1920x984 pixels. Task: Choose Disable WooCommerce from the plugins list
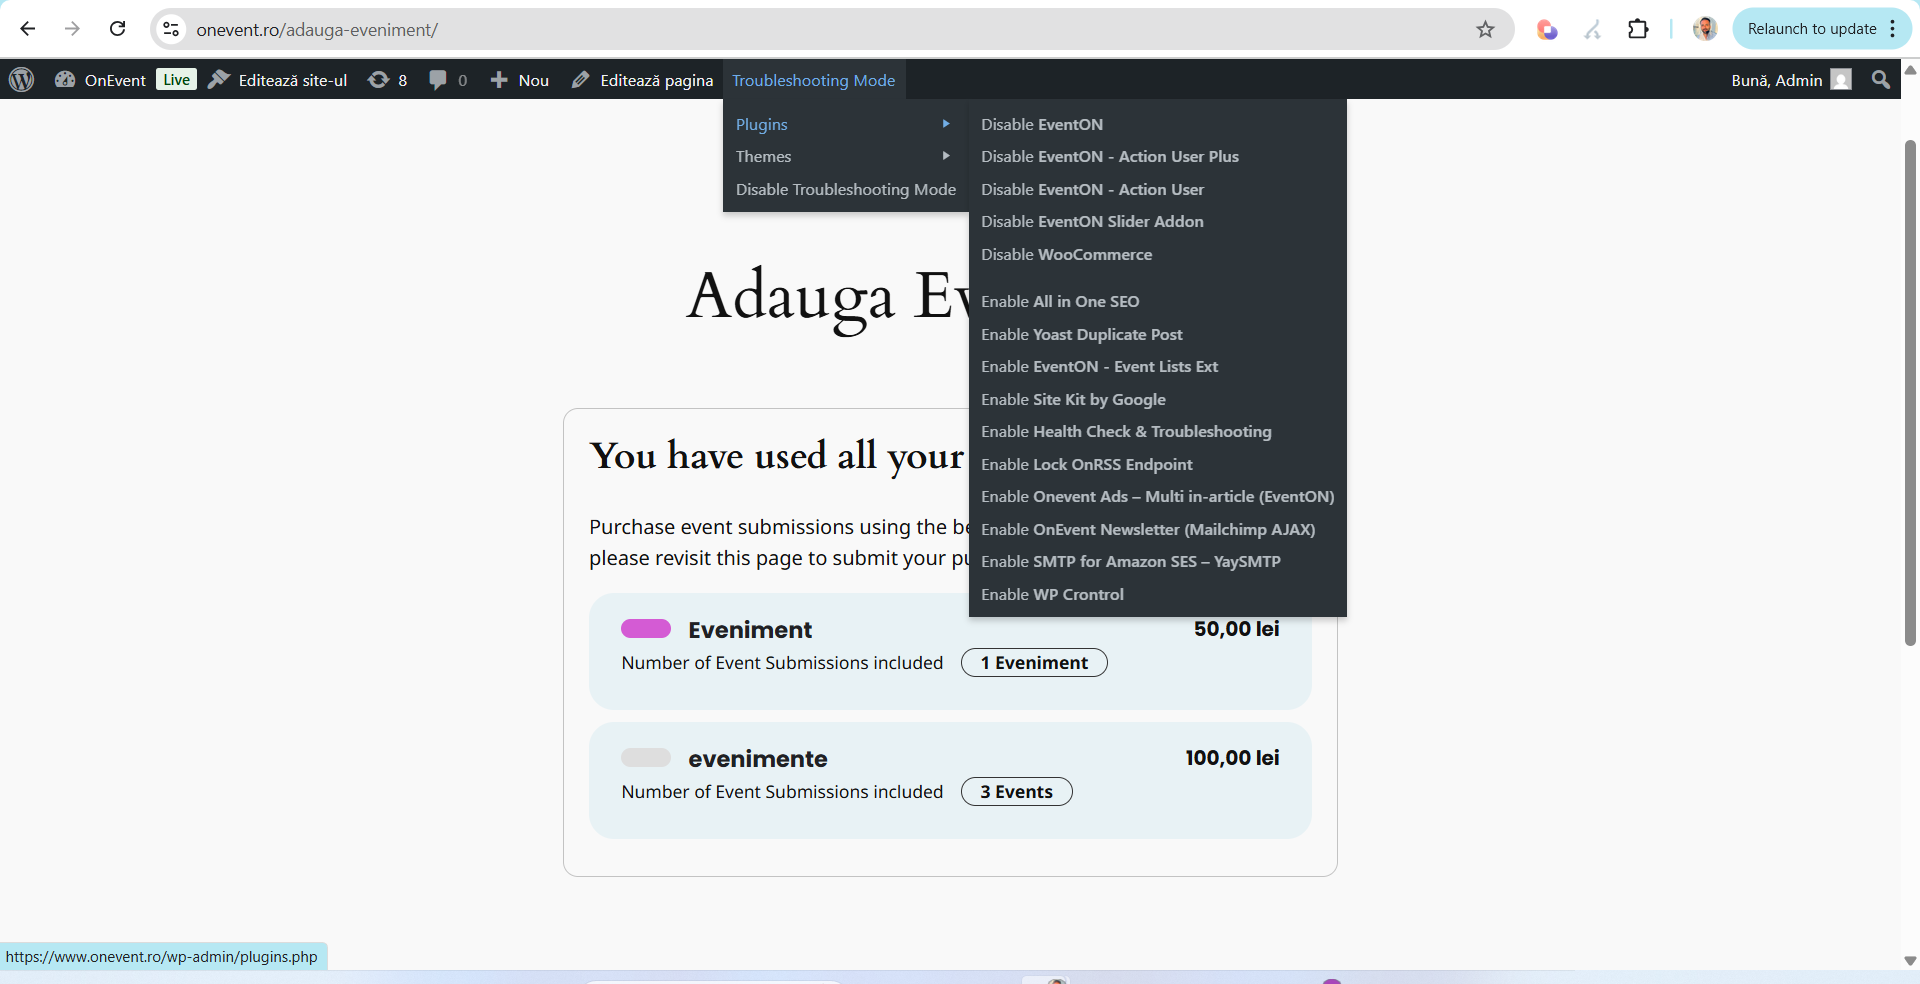pyautogui.click(x=1066, y=255)
